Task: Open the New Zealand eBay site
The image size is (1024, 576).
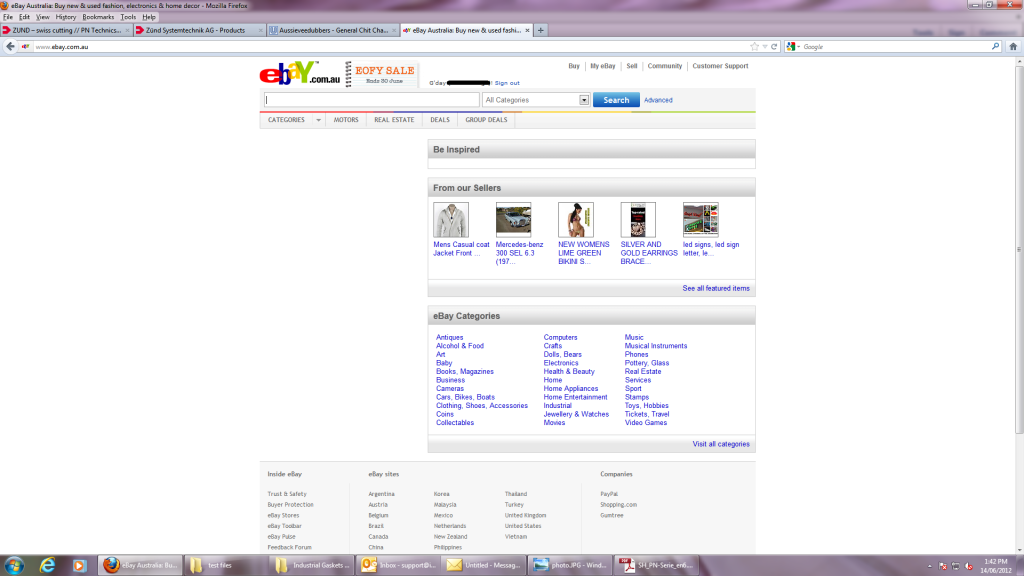Action: 451,537
